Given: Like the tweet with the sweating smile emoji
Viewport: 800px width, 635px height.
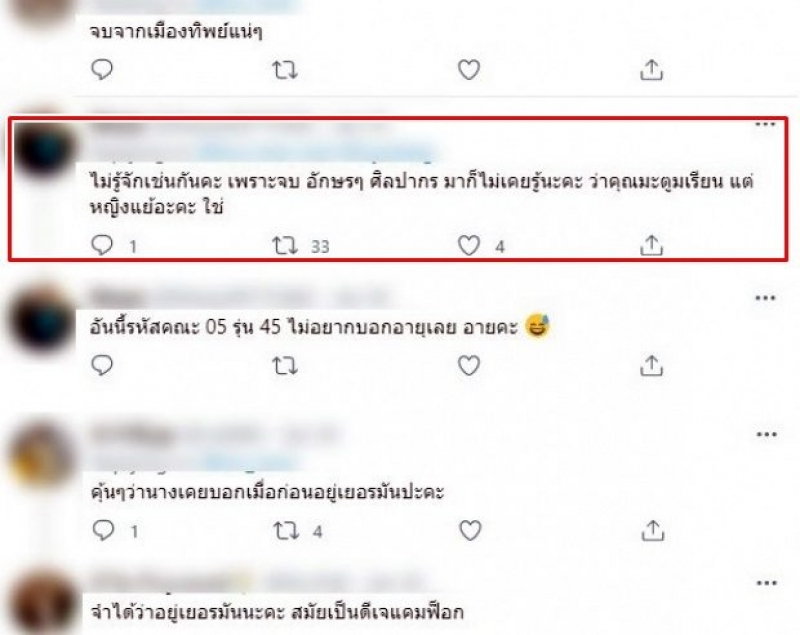Looking at the screenshot, I should pos(468,365).
